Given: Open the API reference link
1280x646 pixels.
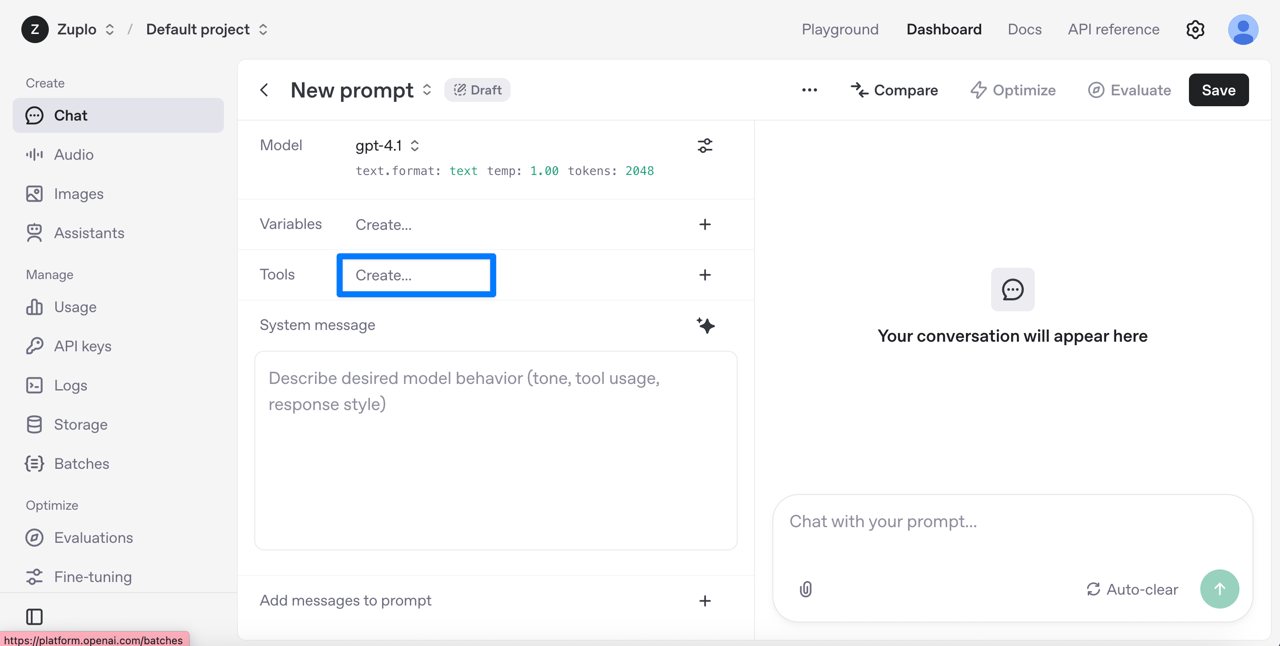Looking at the screenshot, I should (1114, 30).
